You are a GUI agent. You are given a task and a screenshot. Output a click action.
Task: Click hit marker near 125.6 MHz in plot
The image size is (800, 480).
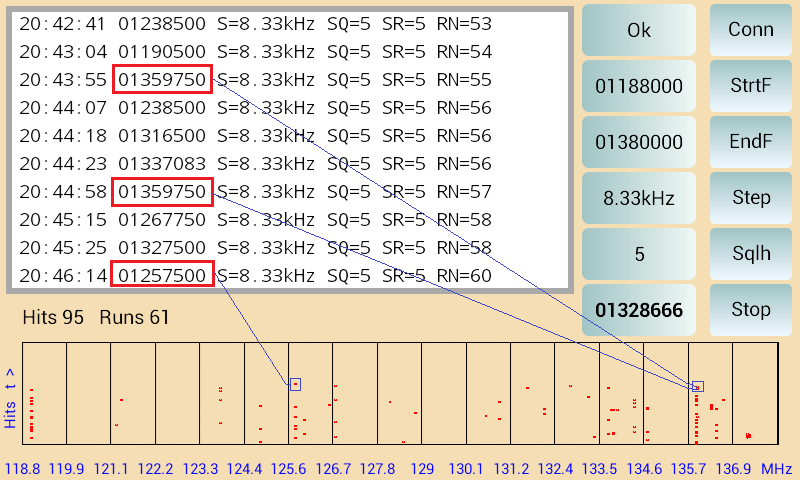(295, 384)
